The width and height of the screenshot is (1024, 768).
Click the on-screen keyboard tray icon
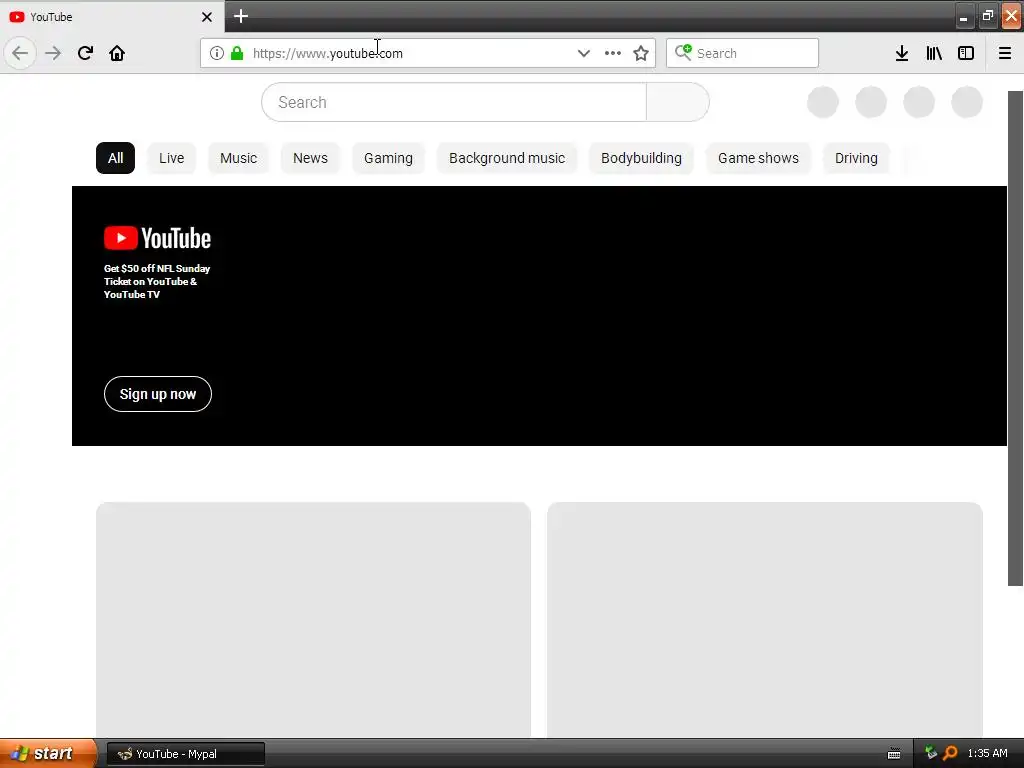click(894, 754)
